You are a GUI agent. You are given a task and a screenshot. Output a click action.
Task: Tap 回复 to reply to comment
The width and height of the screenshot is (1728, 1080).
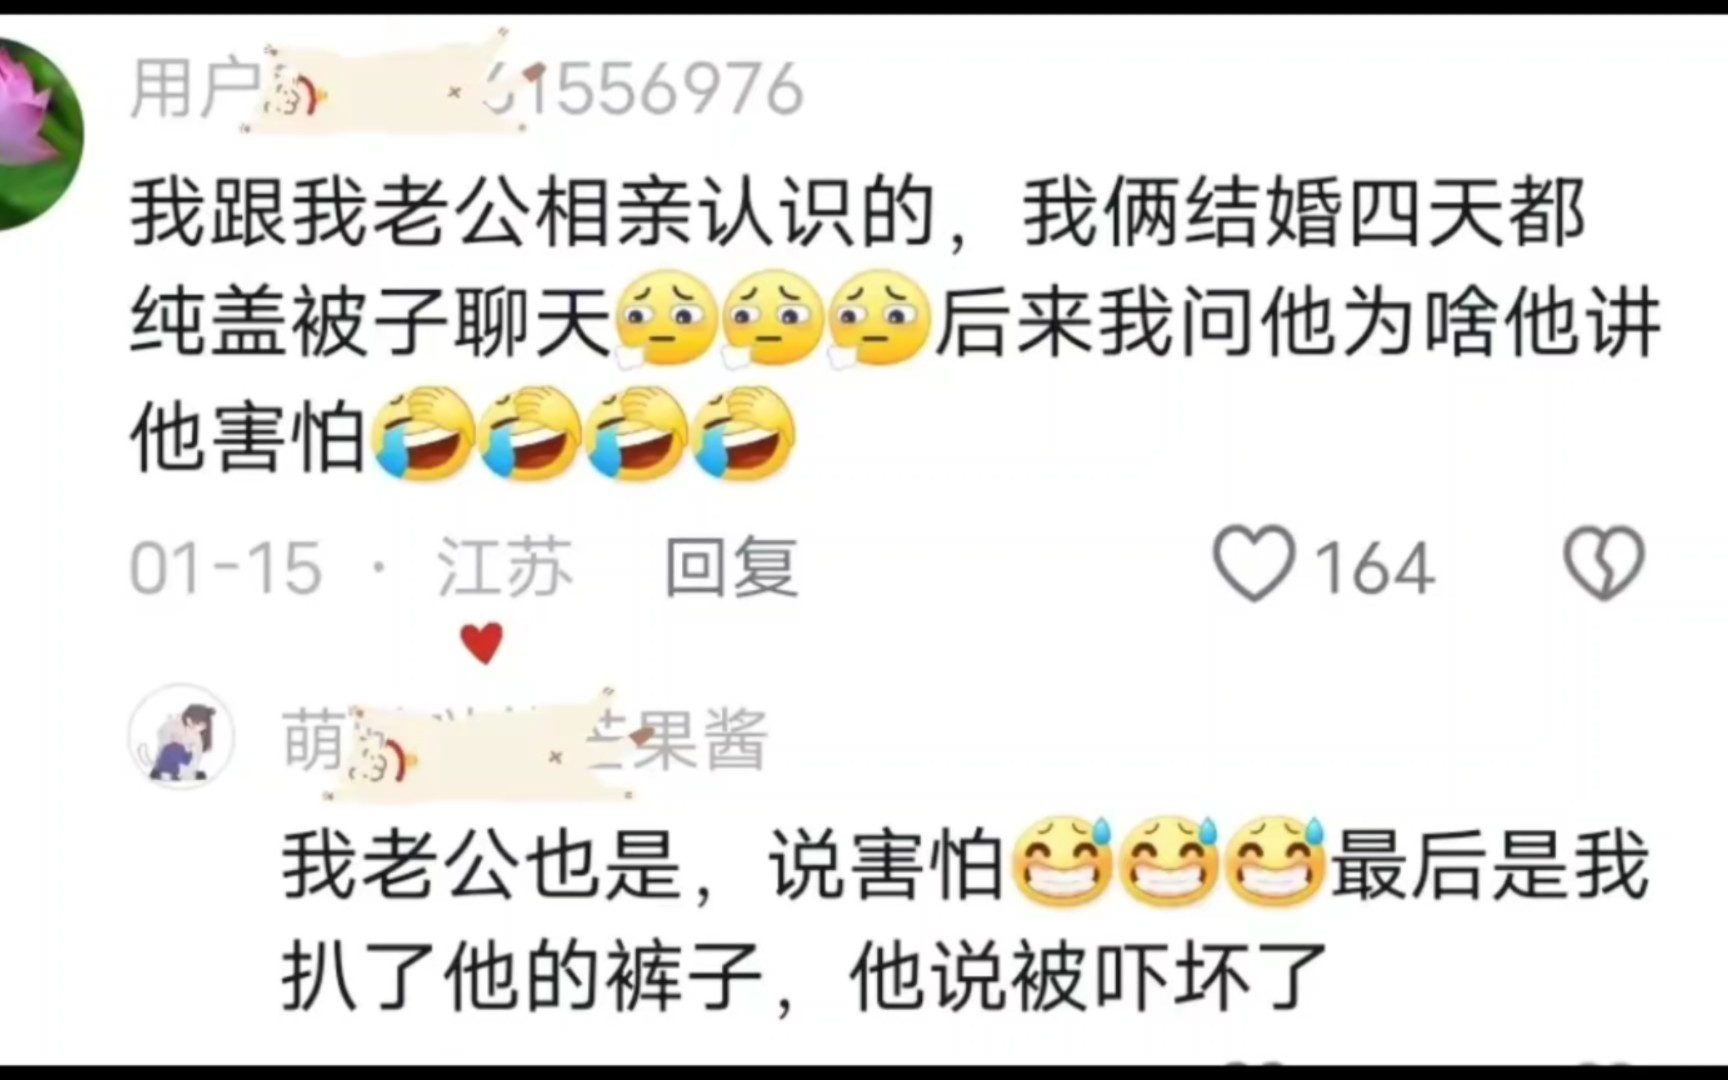[732, 567]
